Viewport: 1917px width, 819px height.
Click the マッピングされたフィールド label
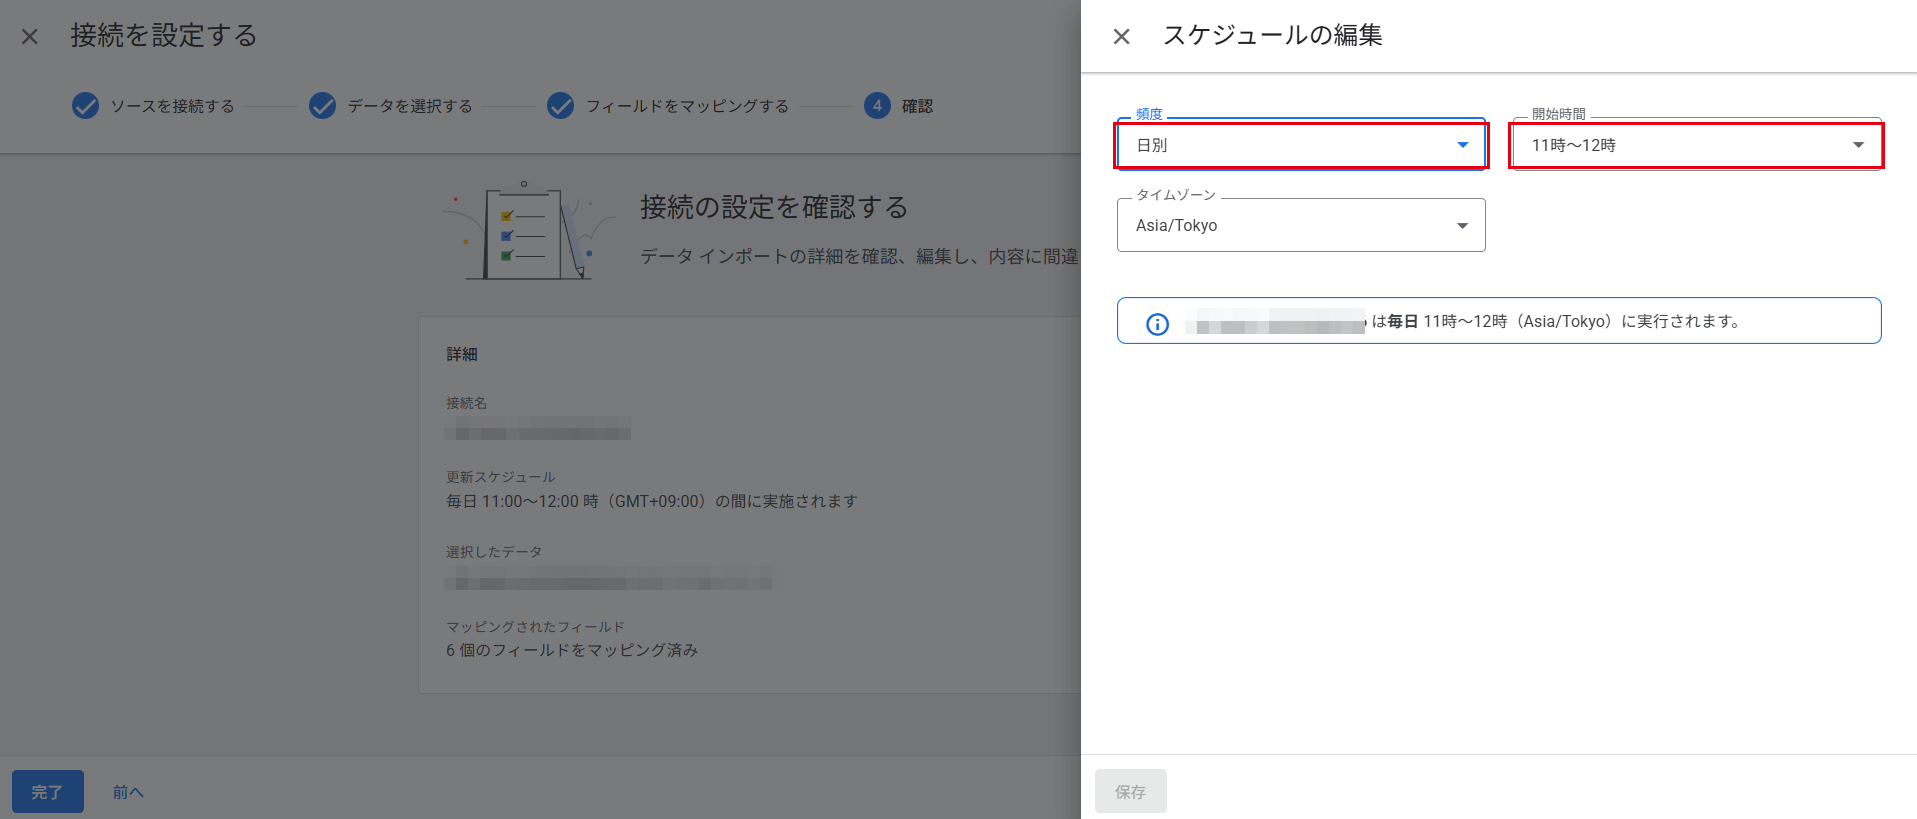535,627
